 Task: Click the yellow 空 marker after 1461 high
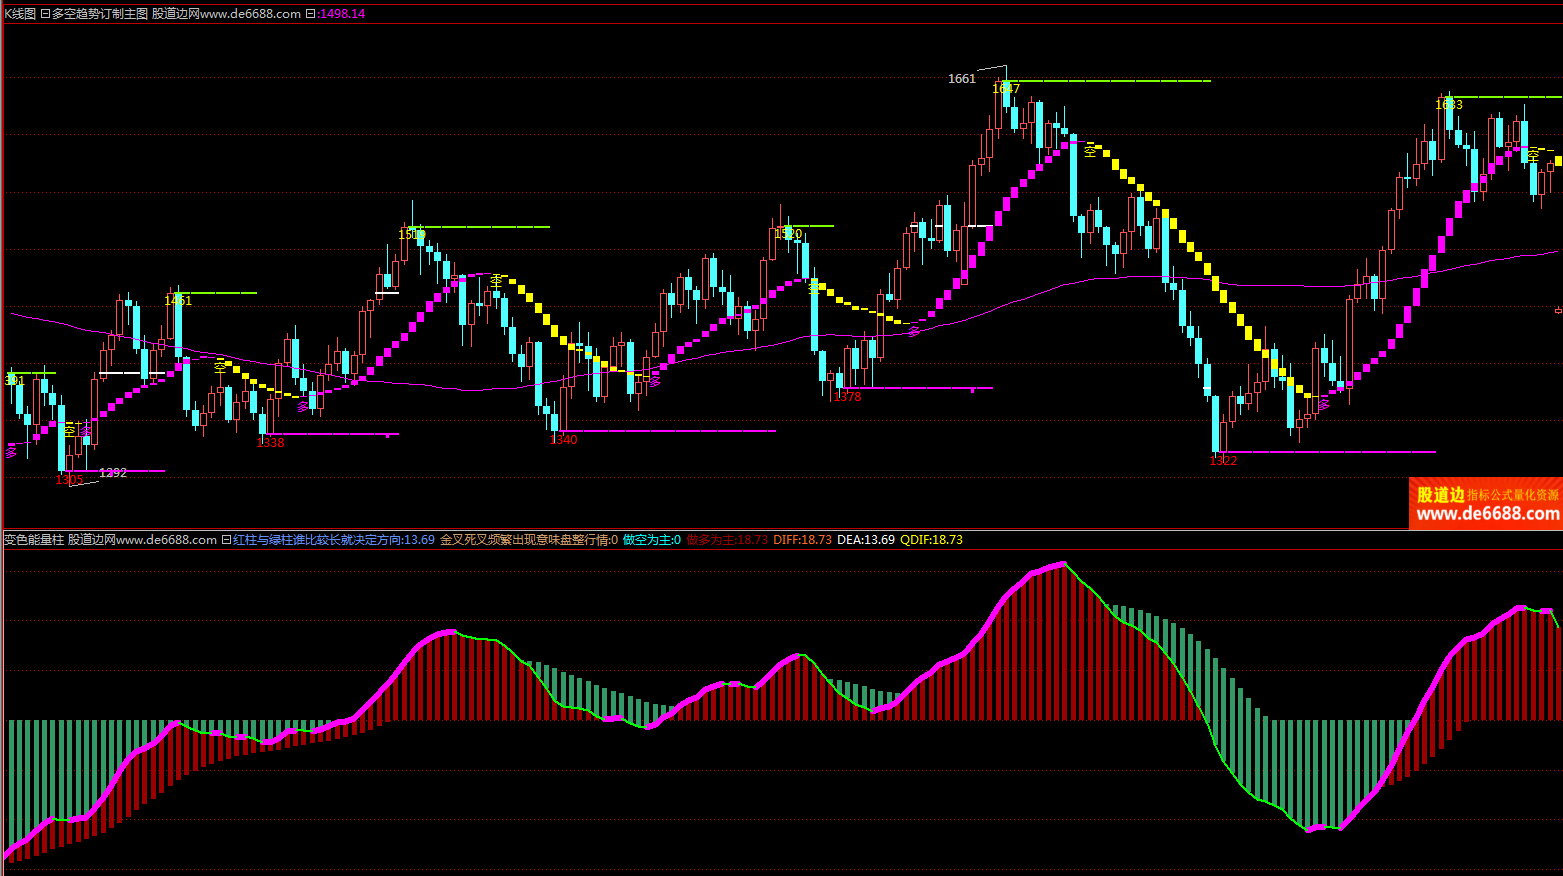[220, 367]
